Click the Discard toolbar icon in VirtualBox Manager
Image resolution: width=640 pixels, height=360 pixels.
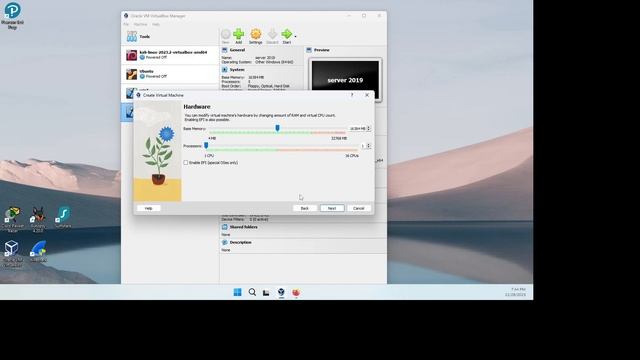point(272,36)
